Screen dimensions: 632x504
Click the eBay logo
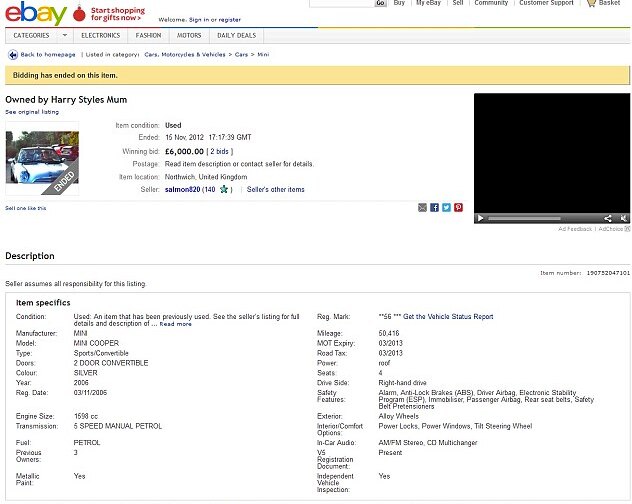click(x=35, y=13)
